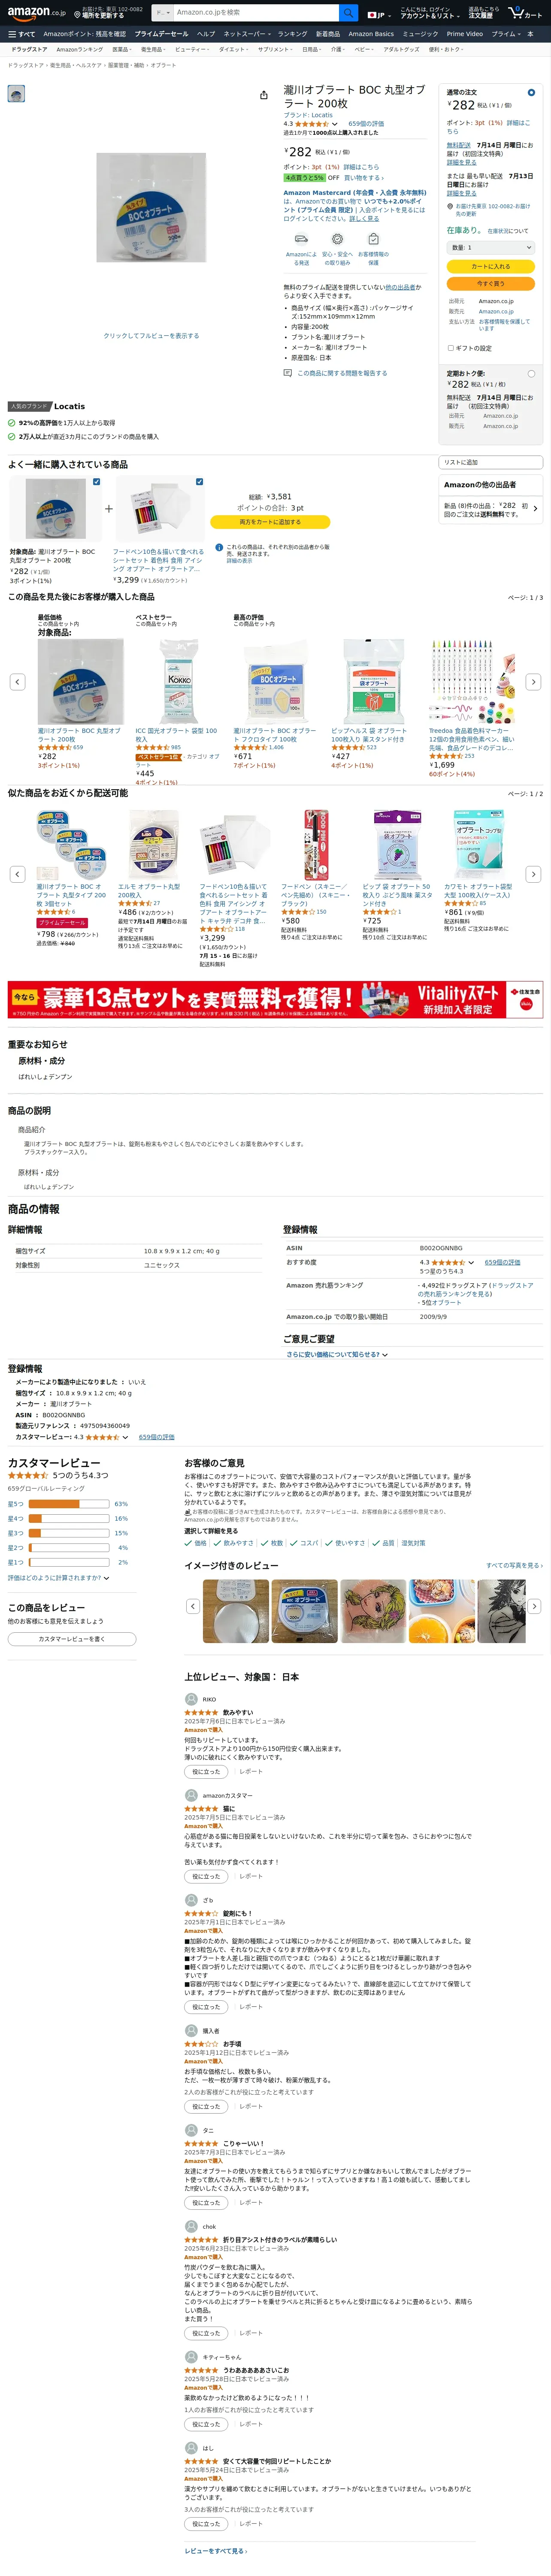Click 今すぐ買う button
The height and width of the screenshot is (2576, 551).
click(490, 284)
